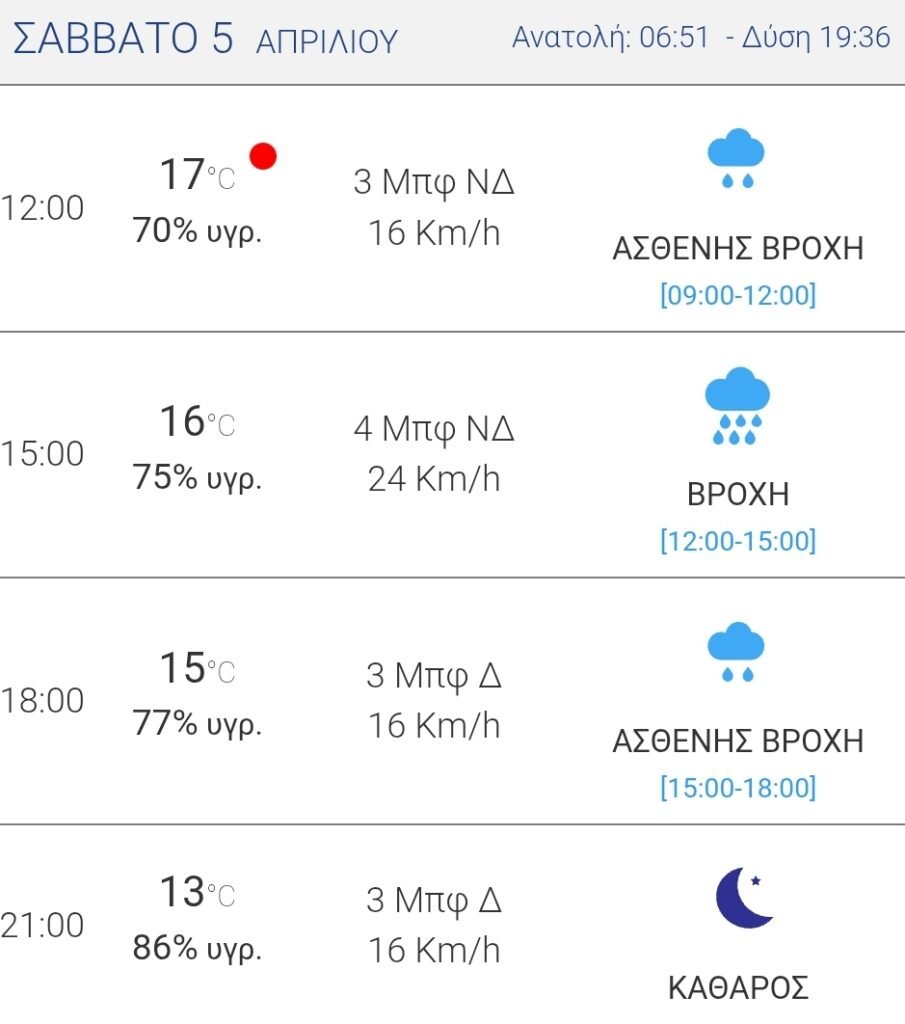Open the [15:00-18:00] time range link
This screenshot has width=905, height=1024.
[738, 787]
